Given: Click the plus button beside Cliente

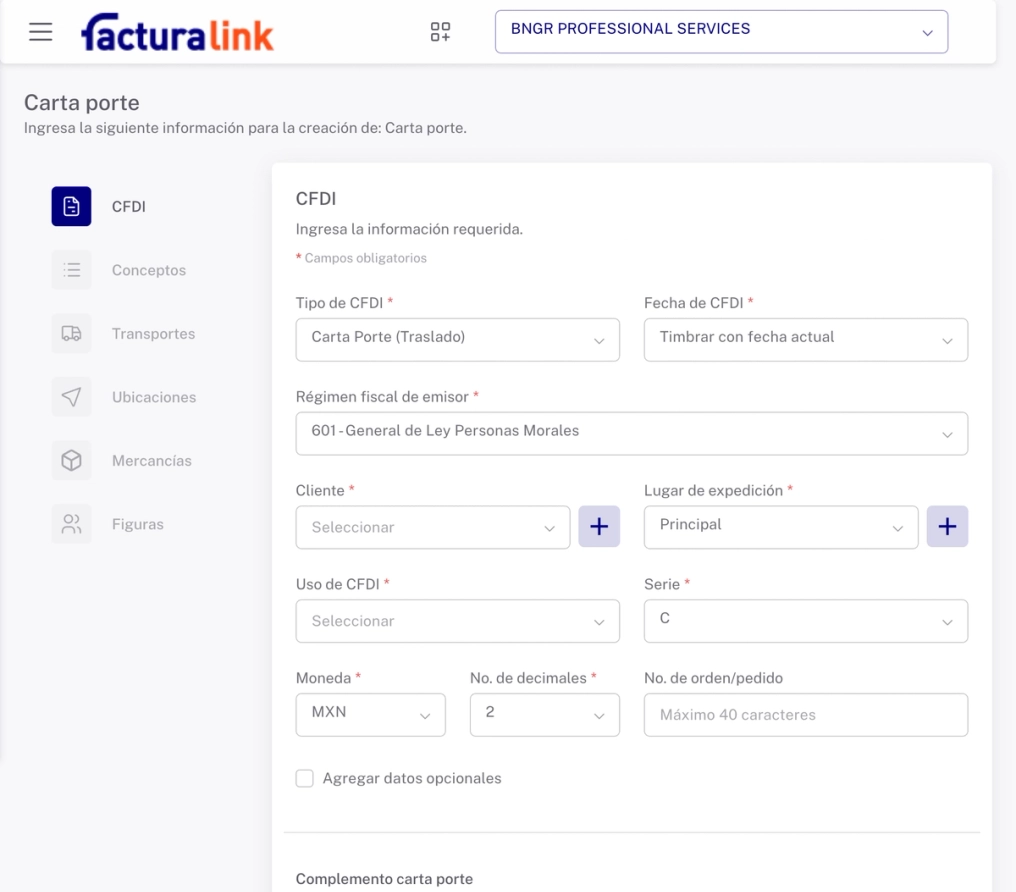Looking at the screenshot, I should pyautogui.click(x=599, y=527).
